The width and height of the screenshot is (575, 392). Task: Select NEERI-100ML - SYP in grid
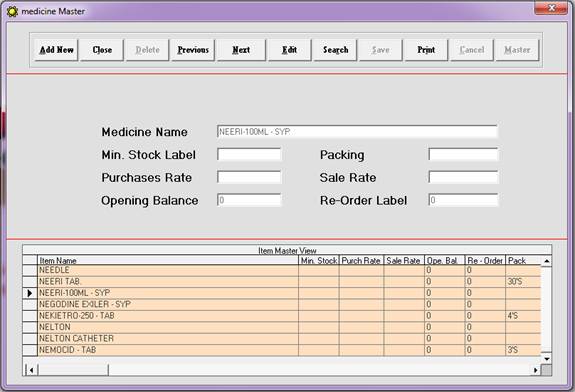click(282, 293)
